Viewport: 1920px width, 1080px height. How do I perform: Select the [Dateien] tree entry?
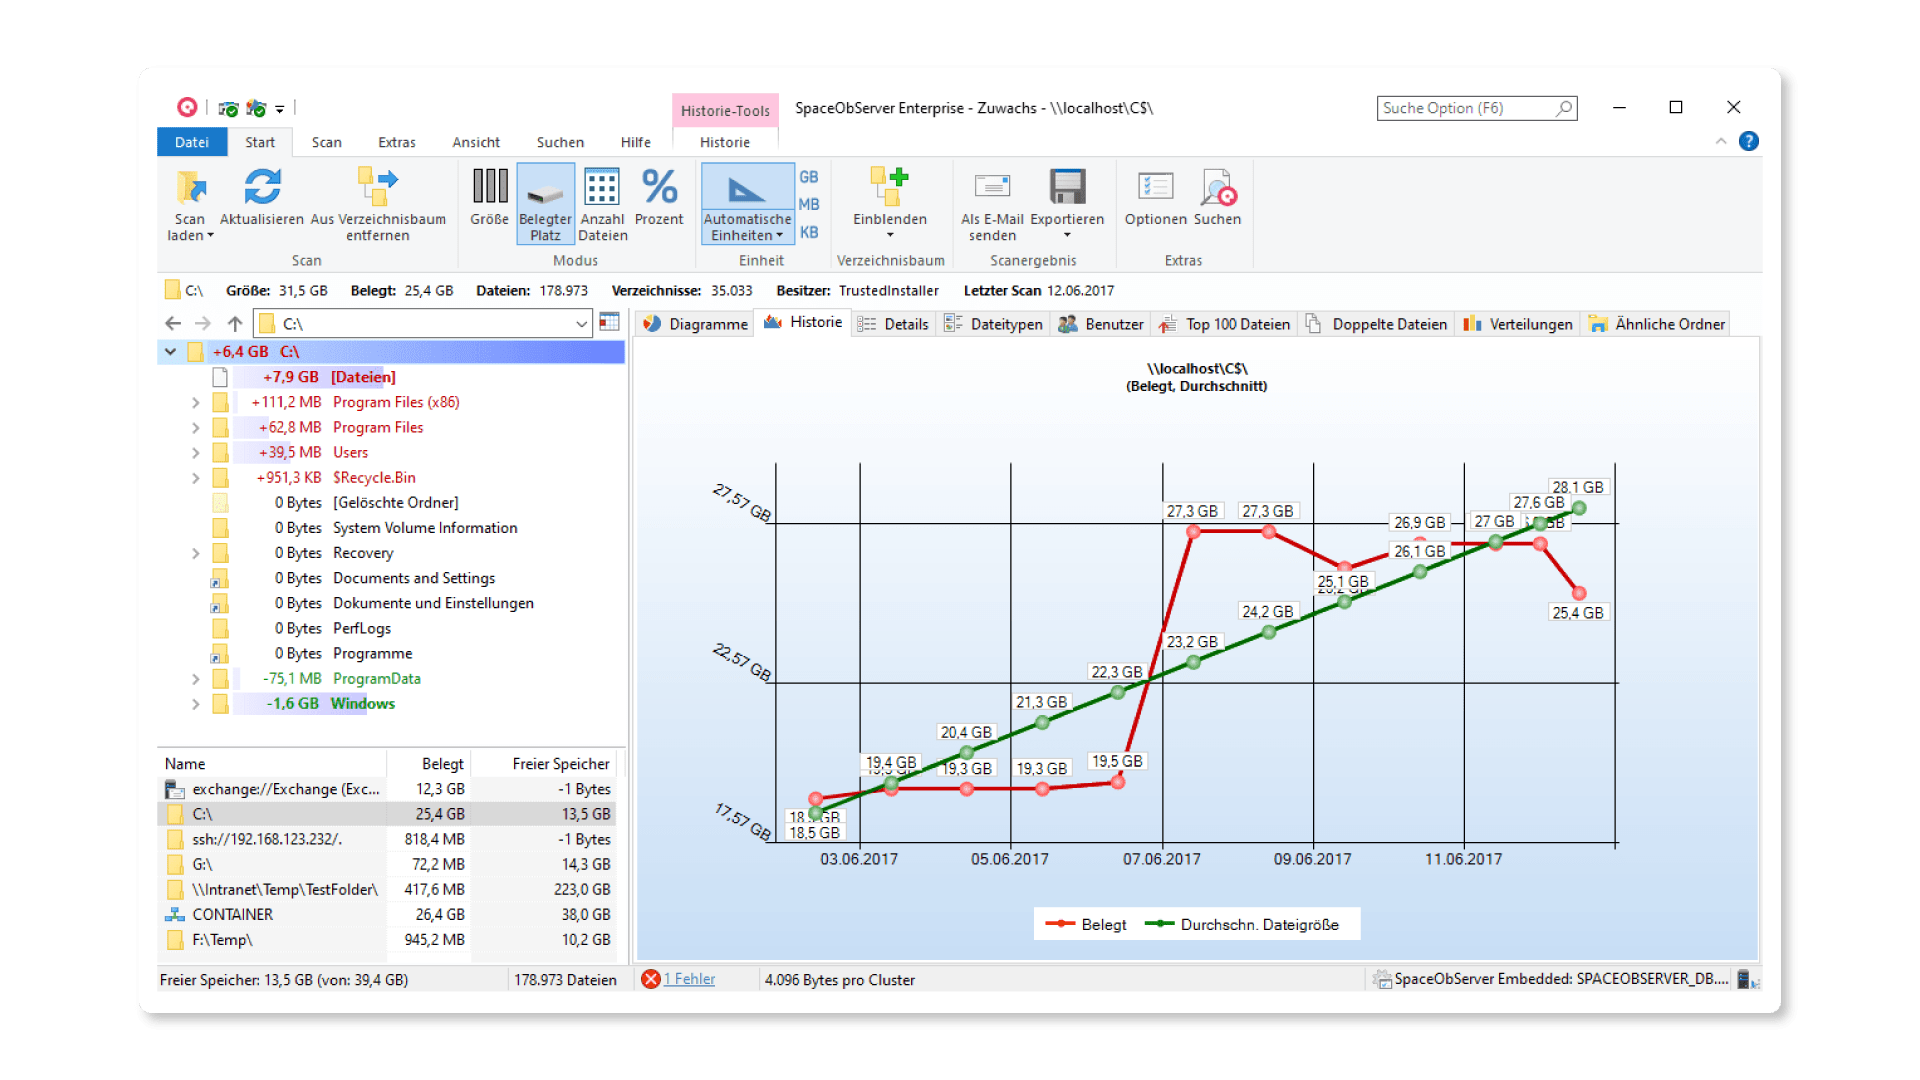(x=363, y=377)
